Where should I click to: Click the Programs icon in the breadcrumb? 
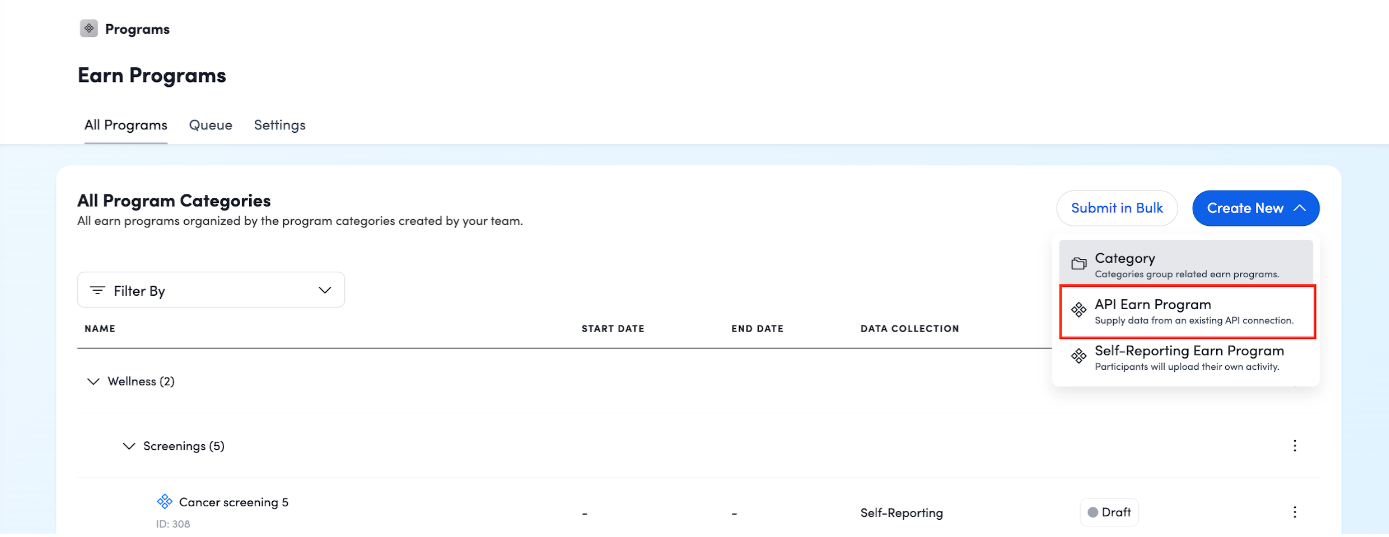tap(89, 29)
